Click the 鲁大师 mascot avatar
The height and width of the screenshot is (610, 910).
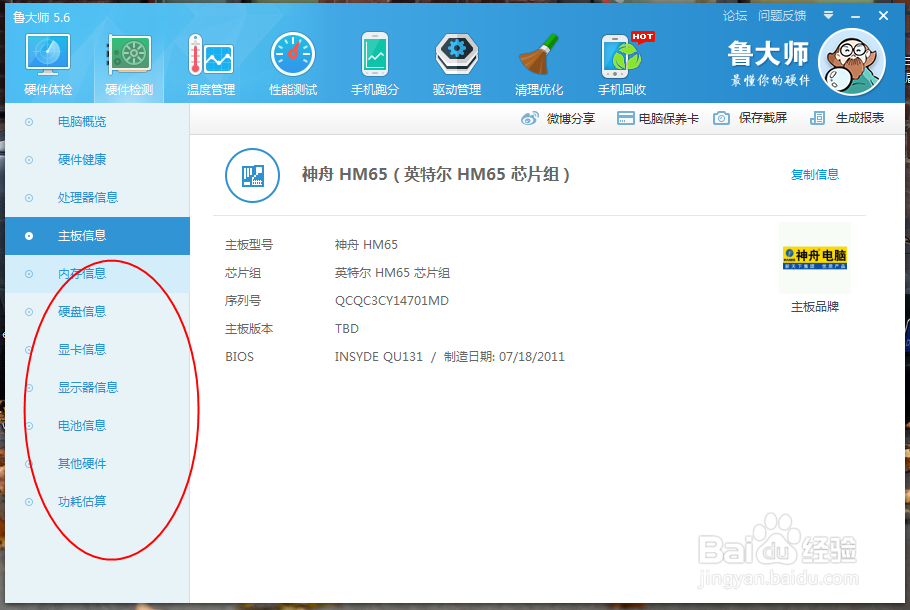[x=851, y=62]
